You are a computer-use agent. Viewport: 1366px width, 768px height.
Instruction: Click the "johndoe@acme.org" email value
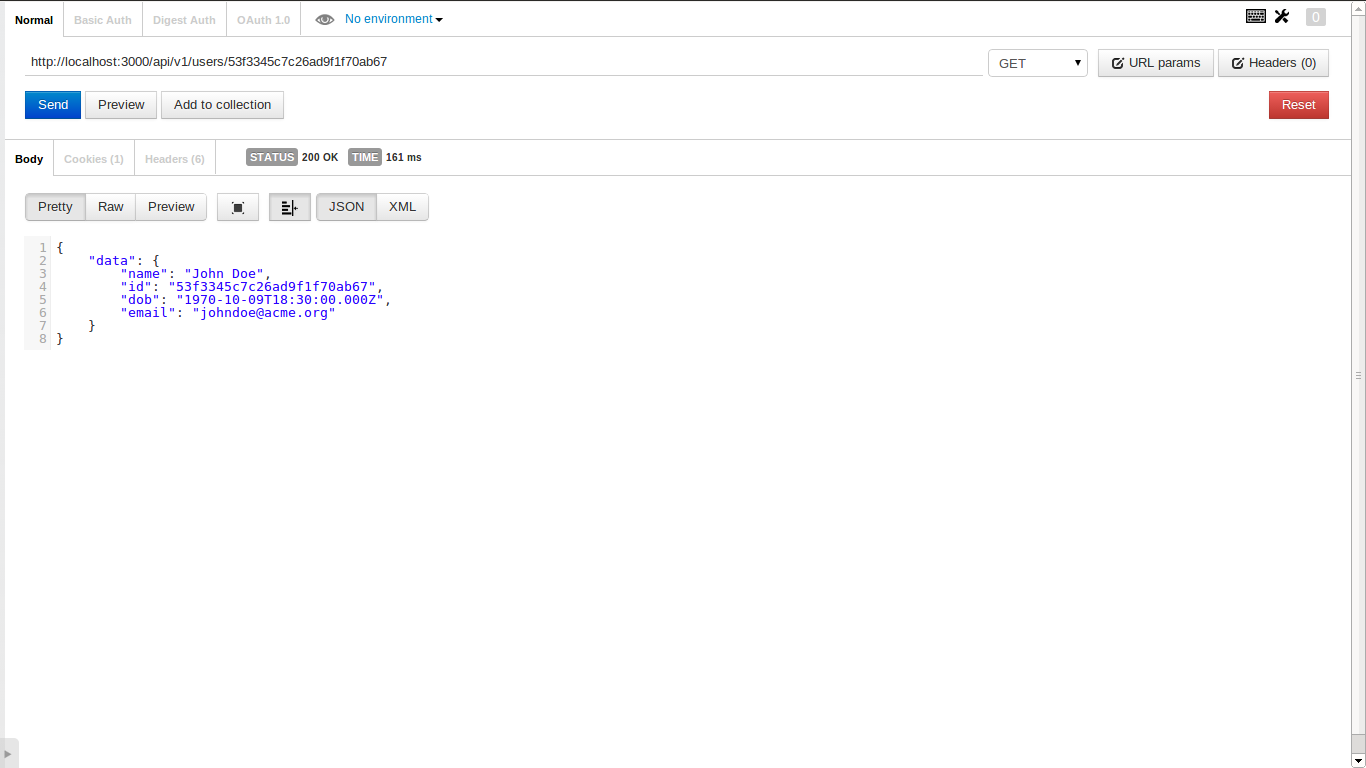(x=264, y=312)
